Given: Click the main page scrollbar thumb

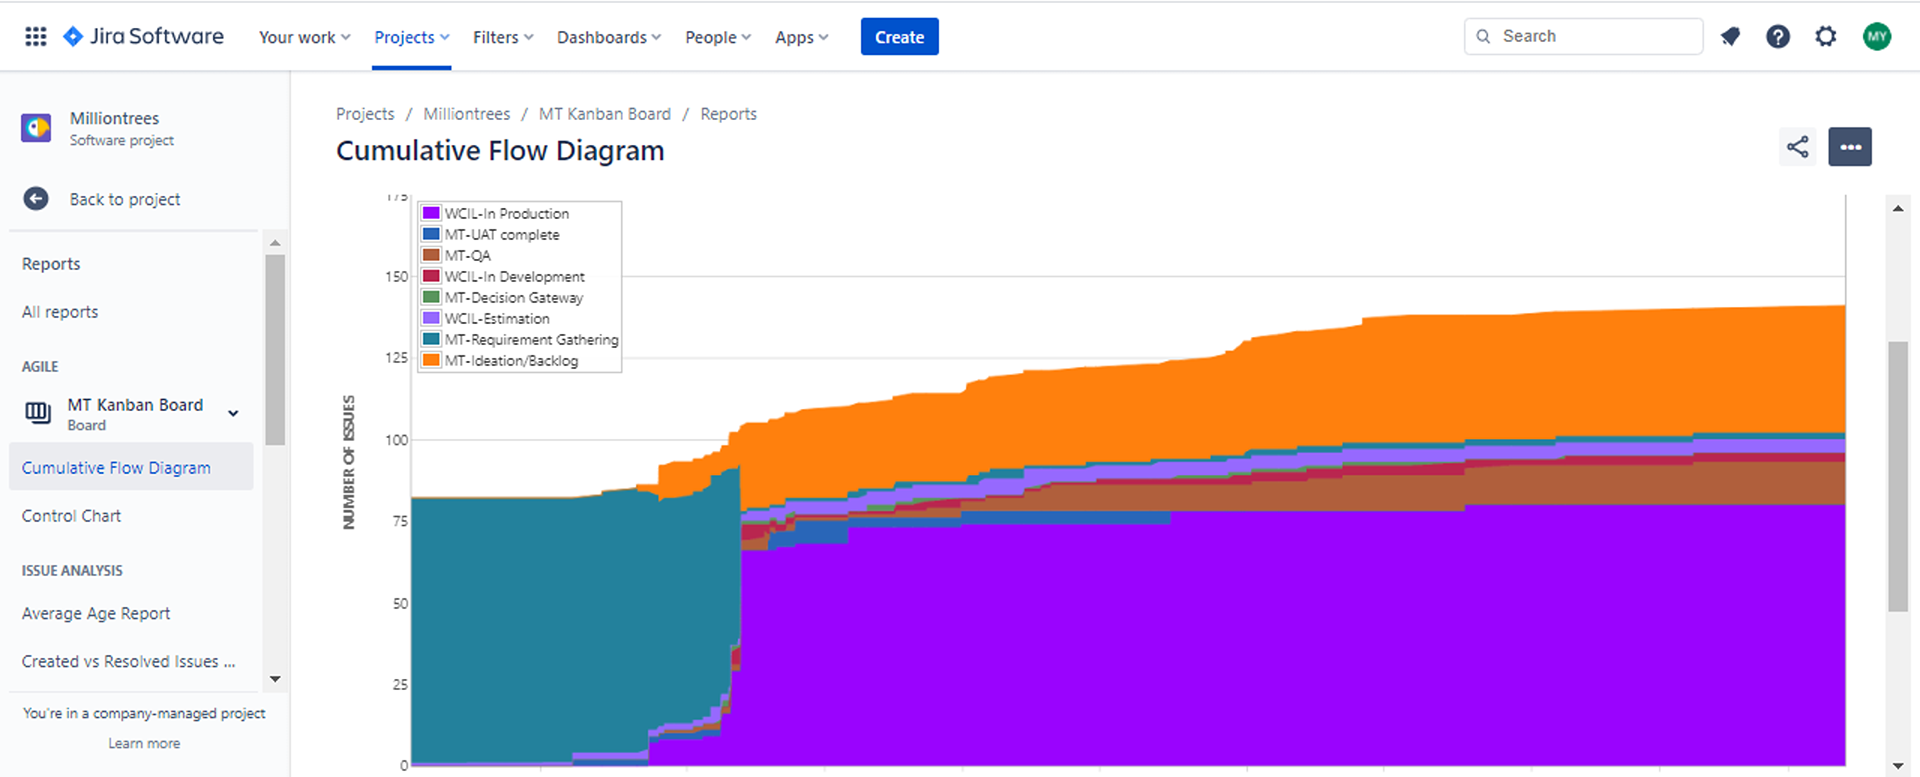Looking at the screenshot, I should click(x=1898, y=476).
